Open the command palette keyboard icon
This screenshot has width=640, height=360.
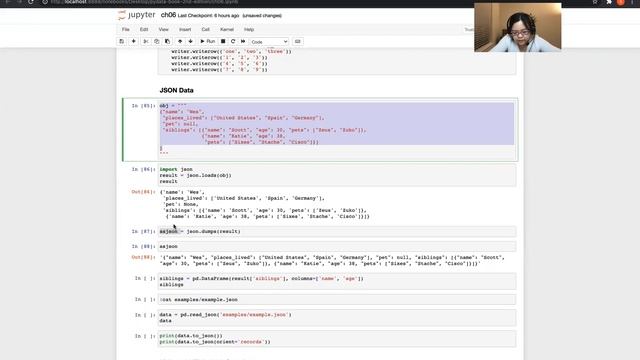[298, 42]
